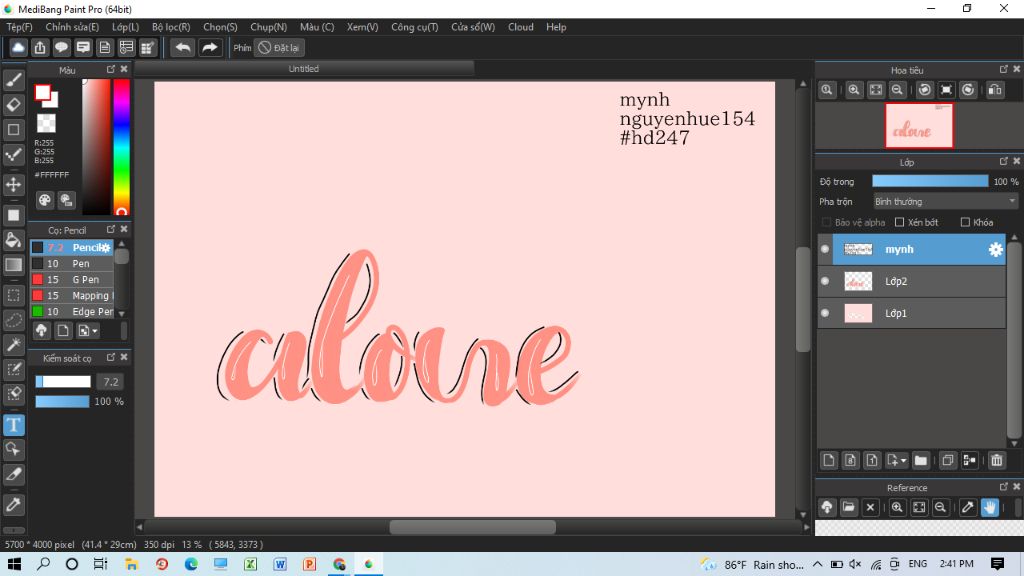Select the G Pen brush
The height and width of the screenshot is (576, 1024).
(x=72, y=280)
